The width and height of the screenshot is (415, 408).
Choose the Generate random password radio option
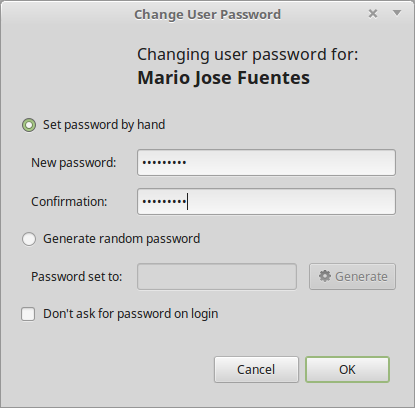(x=29, y=239)
